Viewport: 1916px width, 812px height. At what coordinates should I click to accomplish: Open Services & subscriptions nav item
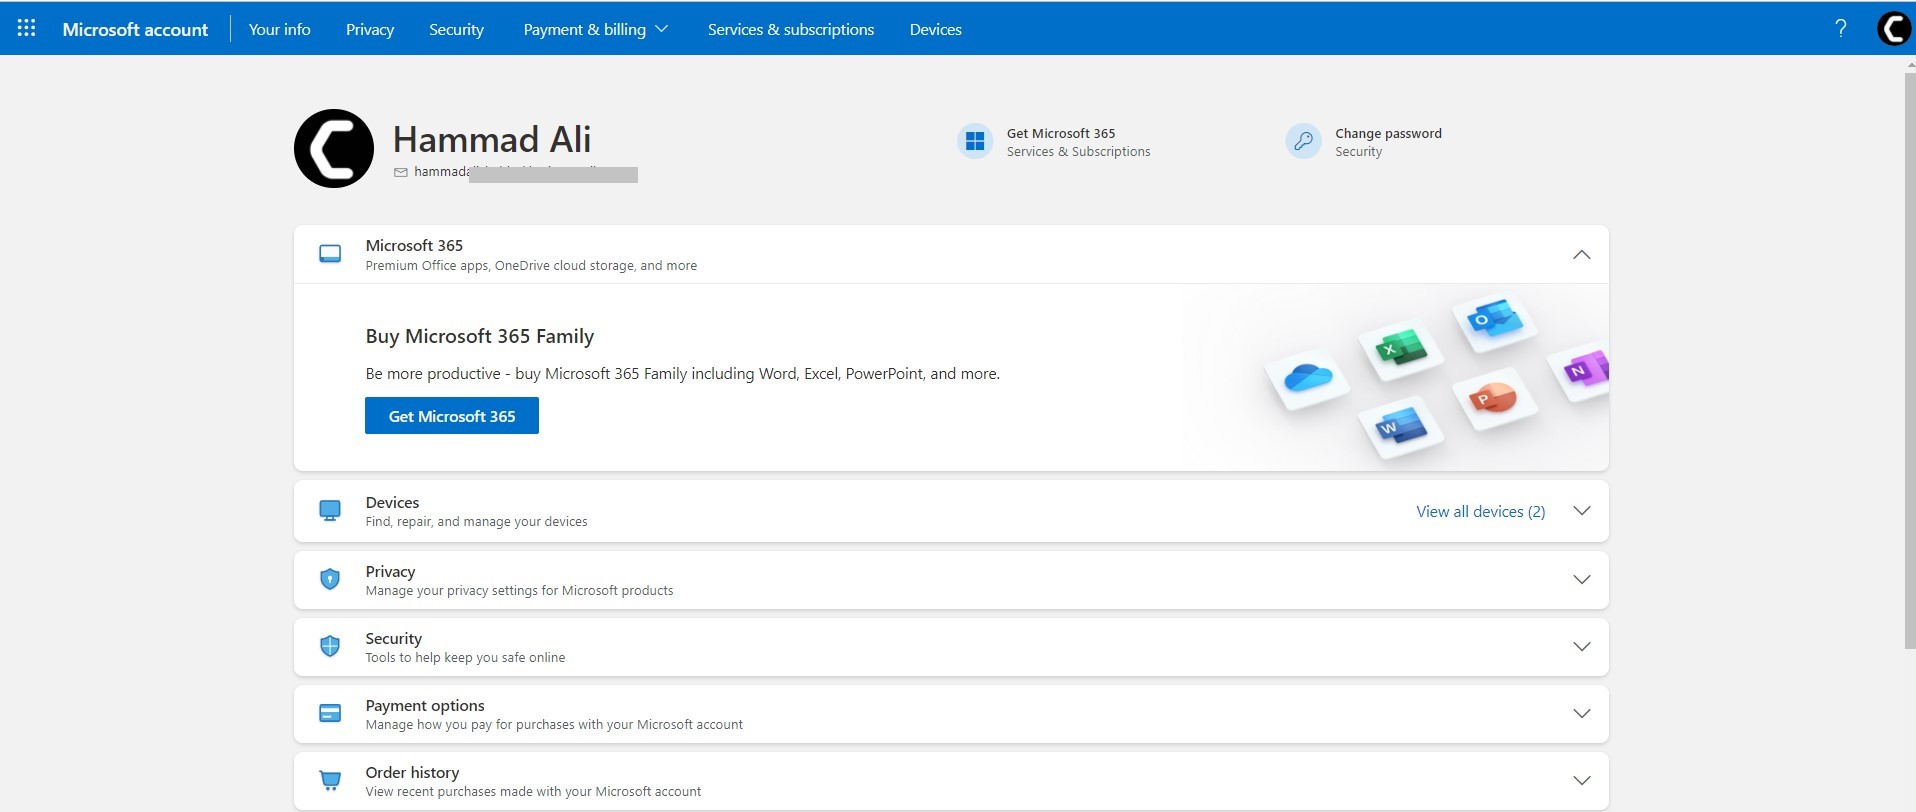(791, 29)
